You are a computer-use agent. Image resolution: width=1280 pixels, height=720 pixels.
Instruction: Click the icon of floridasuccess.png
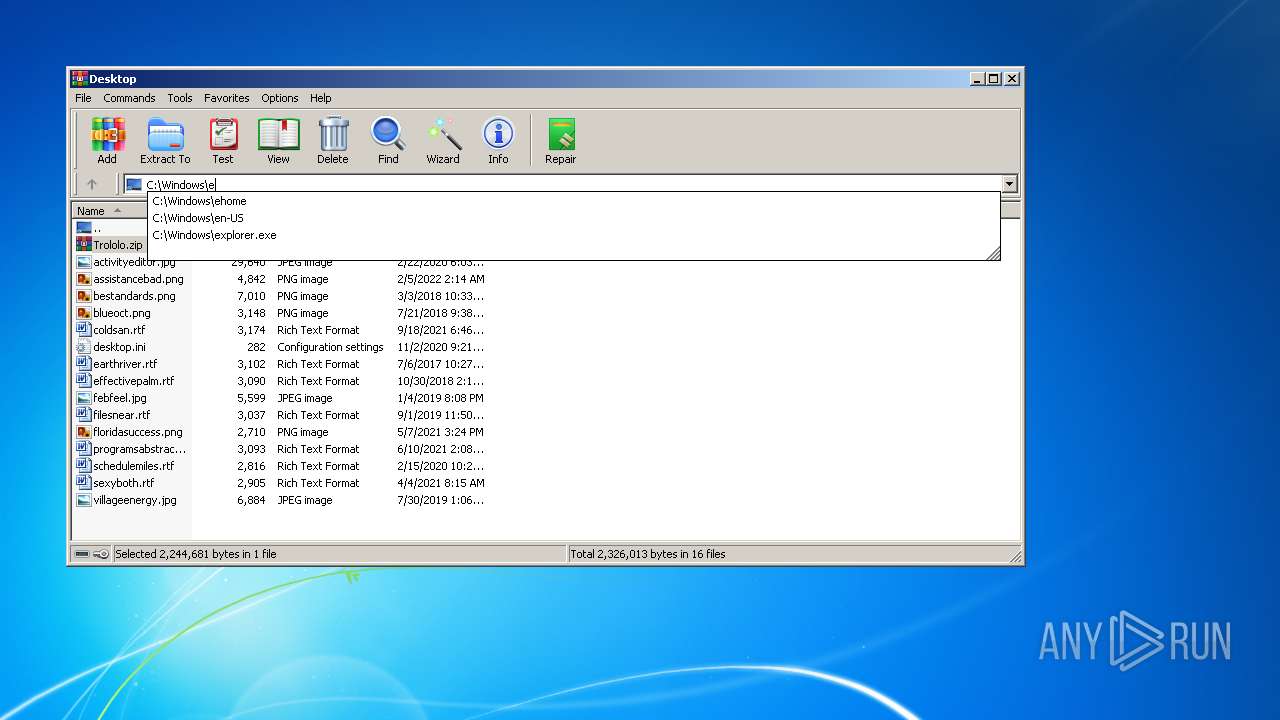tap(84, 432)
